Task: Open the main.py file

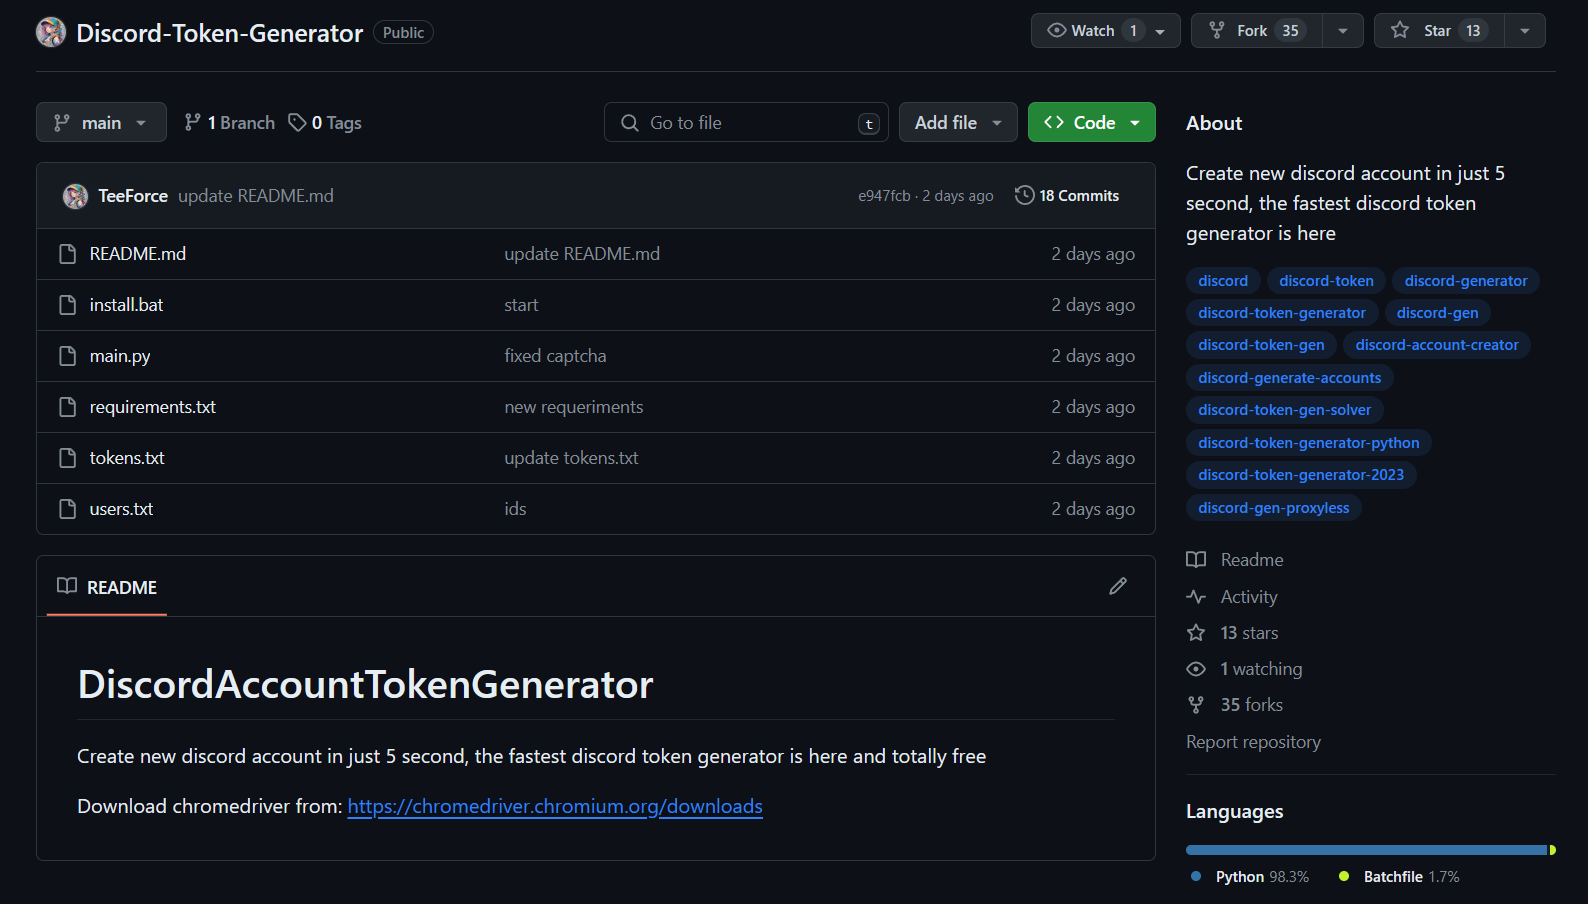Action: 120,356
